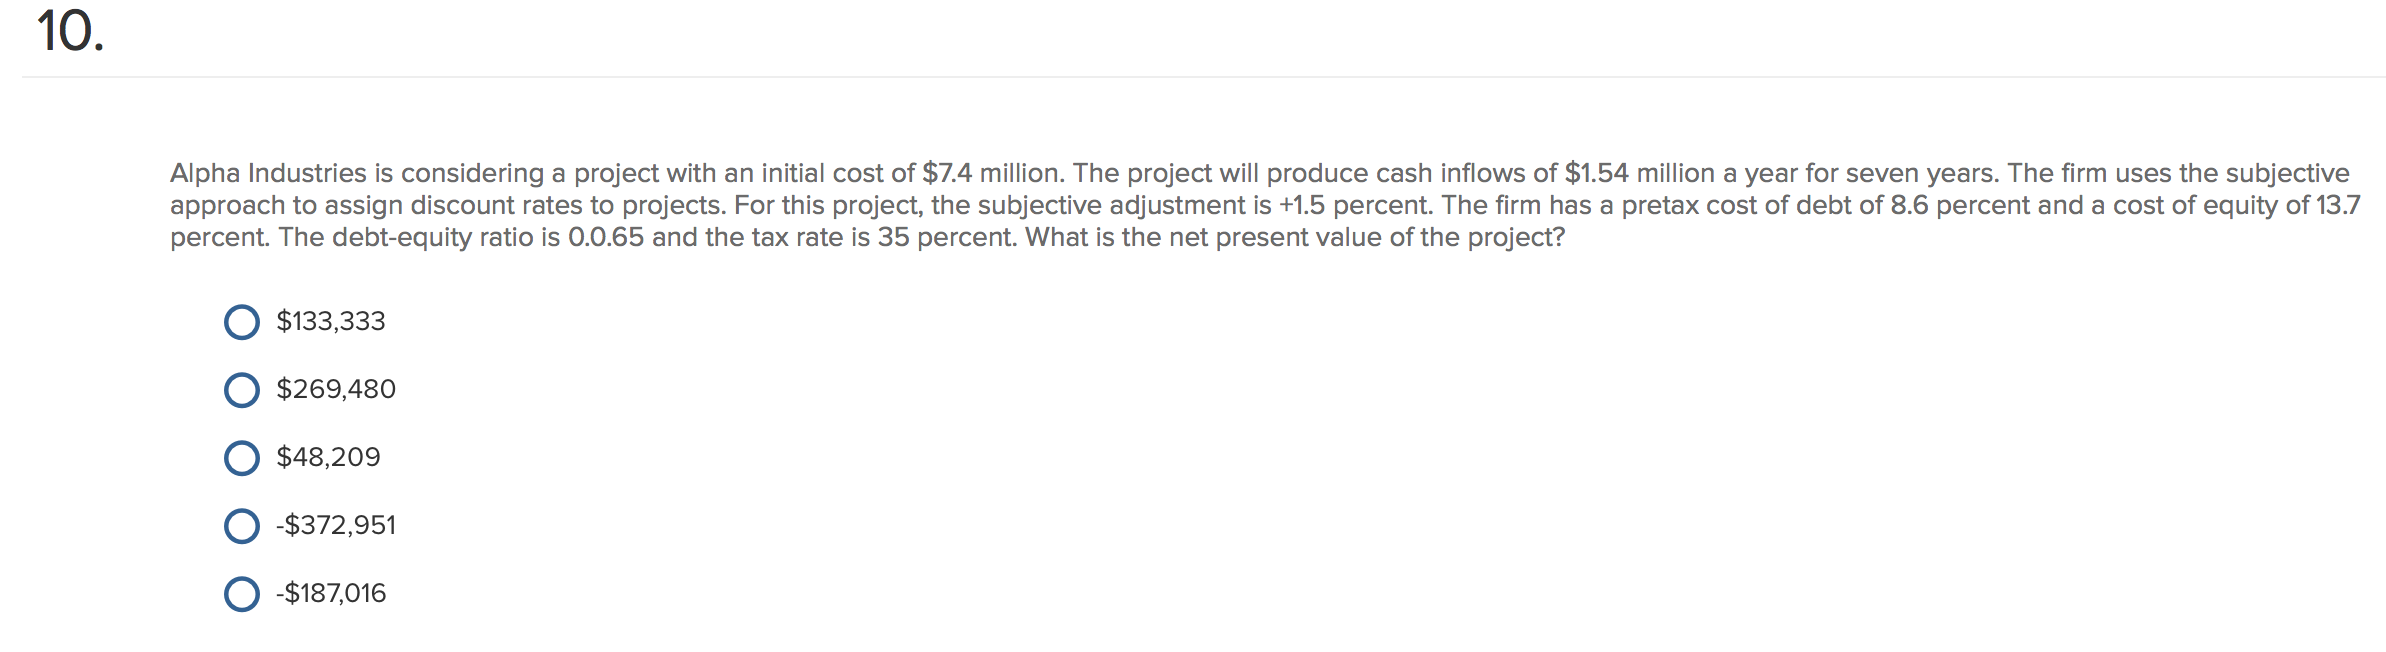The image size is (2386, 652).
Task: Click the $133,333 answer text label
Action: (x=331, y=320)
